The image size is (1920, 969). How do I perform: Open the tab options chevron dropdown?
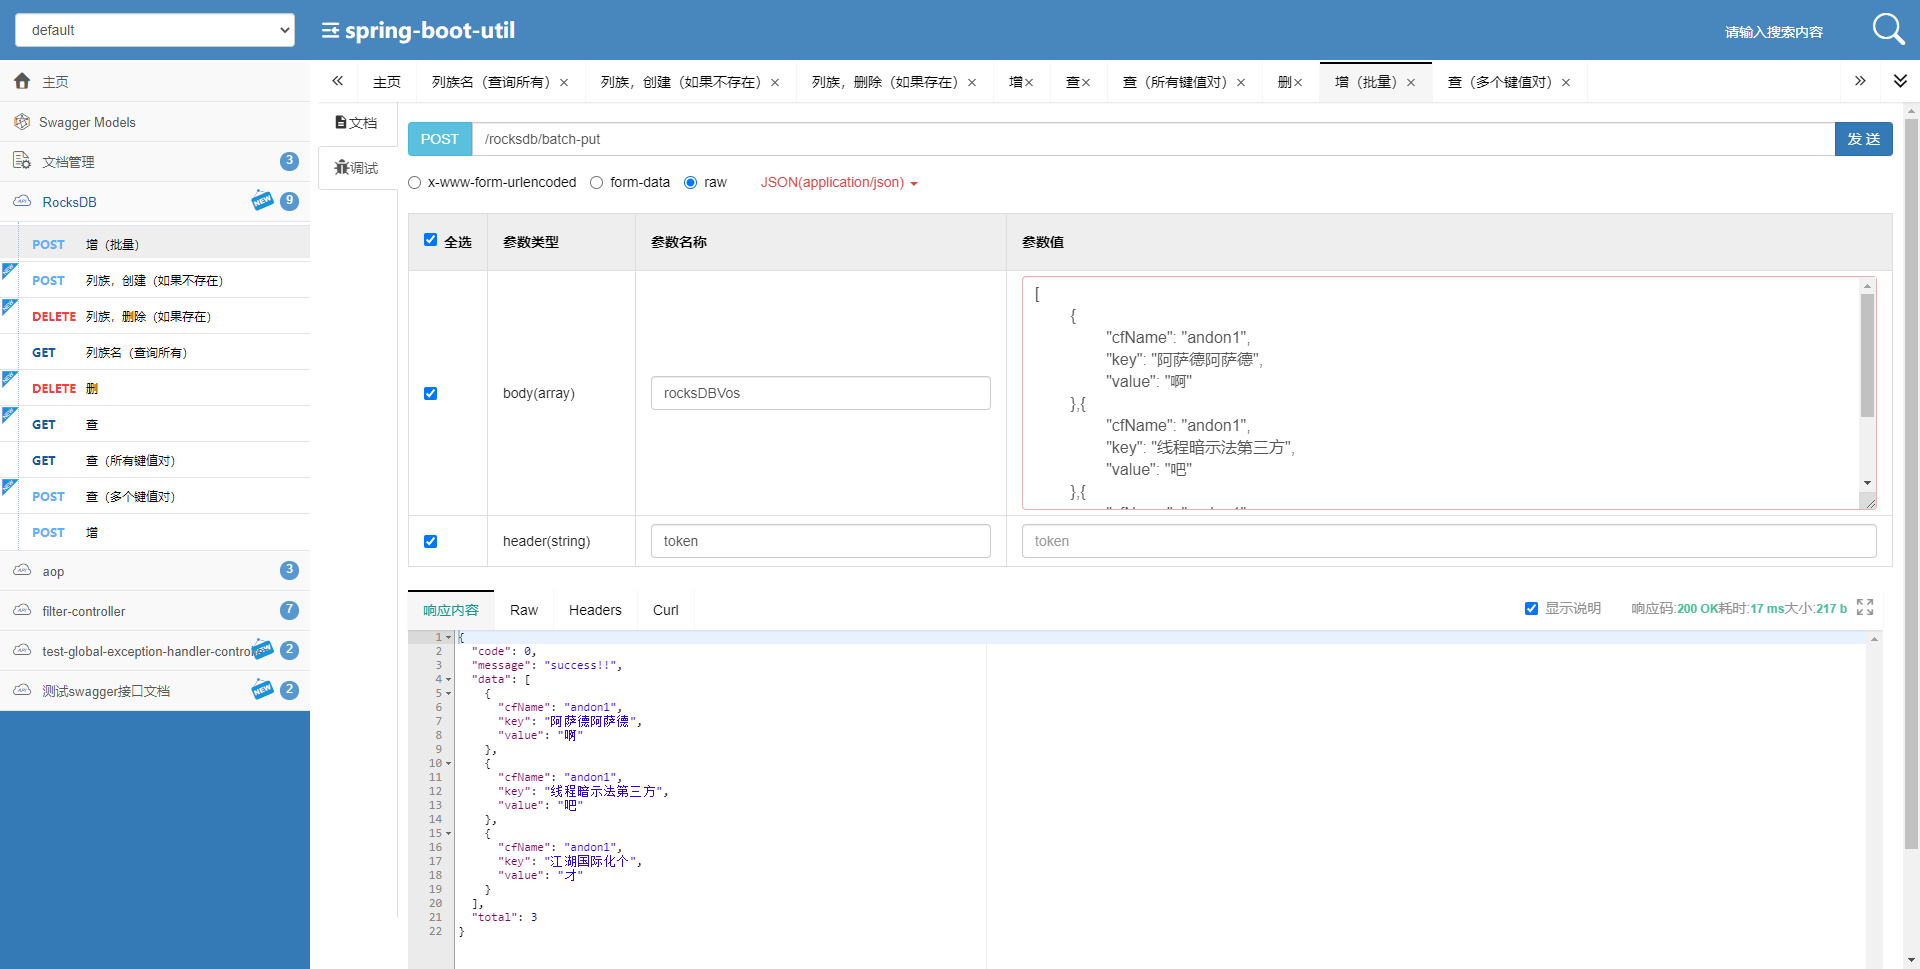(1900, 81)
